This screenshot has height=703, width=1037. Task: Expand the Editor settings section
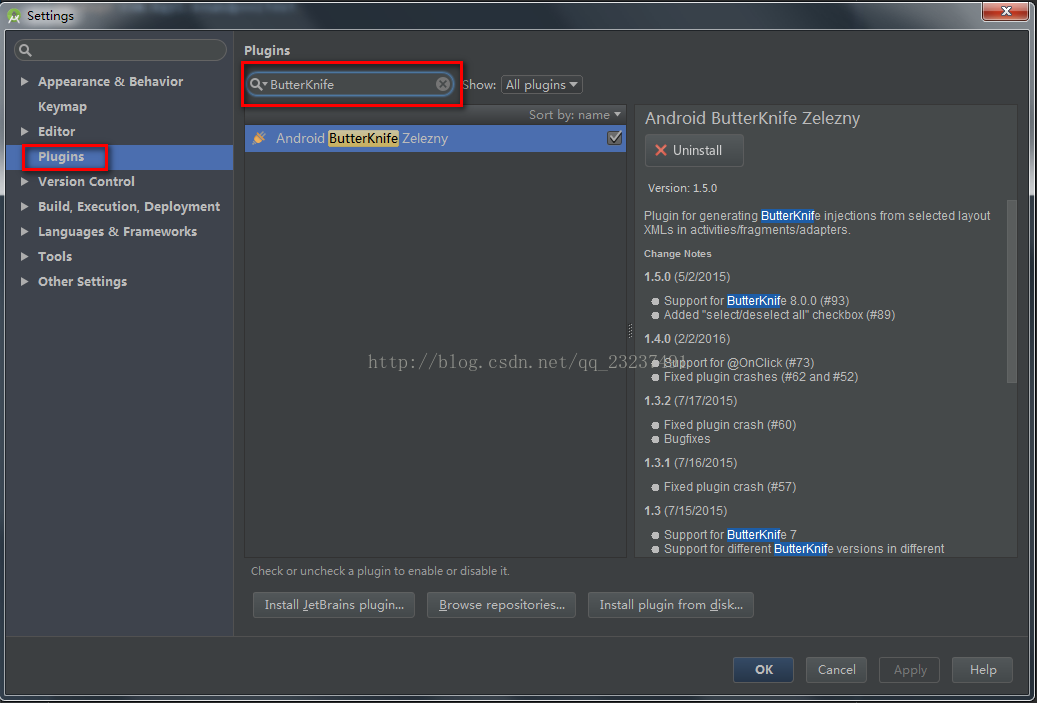(24, 131)
